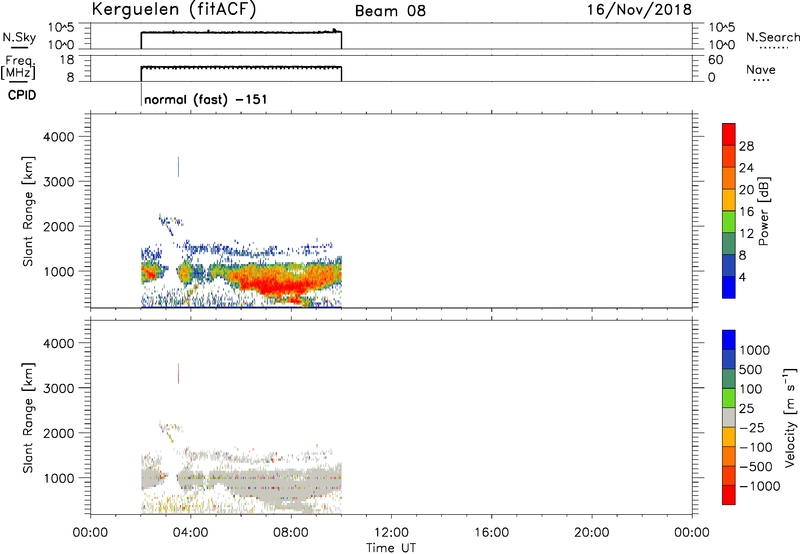
Task: Click the 'N.Search' legend label
Action: pos(773,37)
